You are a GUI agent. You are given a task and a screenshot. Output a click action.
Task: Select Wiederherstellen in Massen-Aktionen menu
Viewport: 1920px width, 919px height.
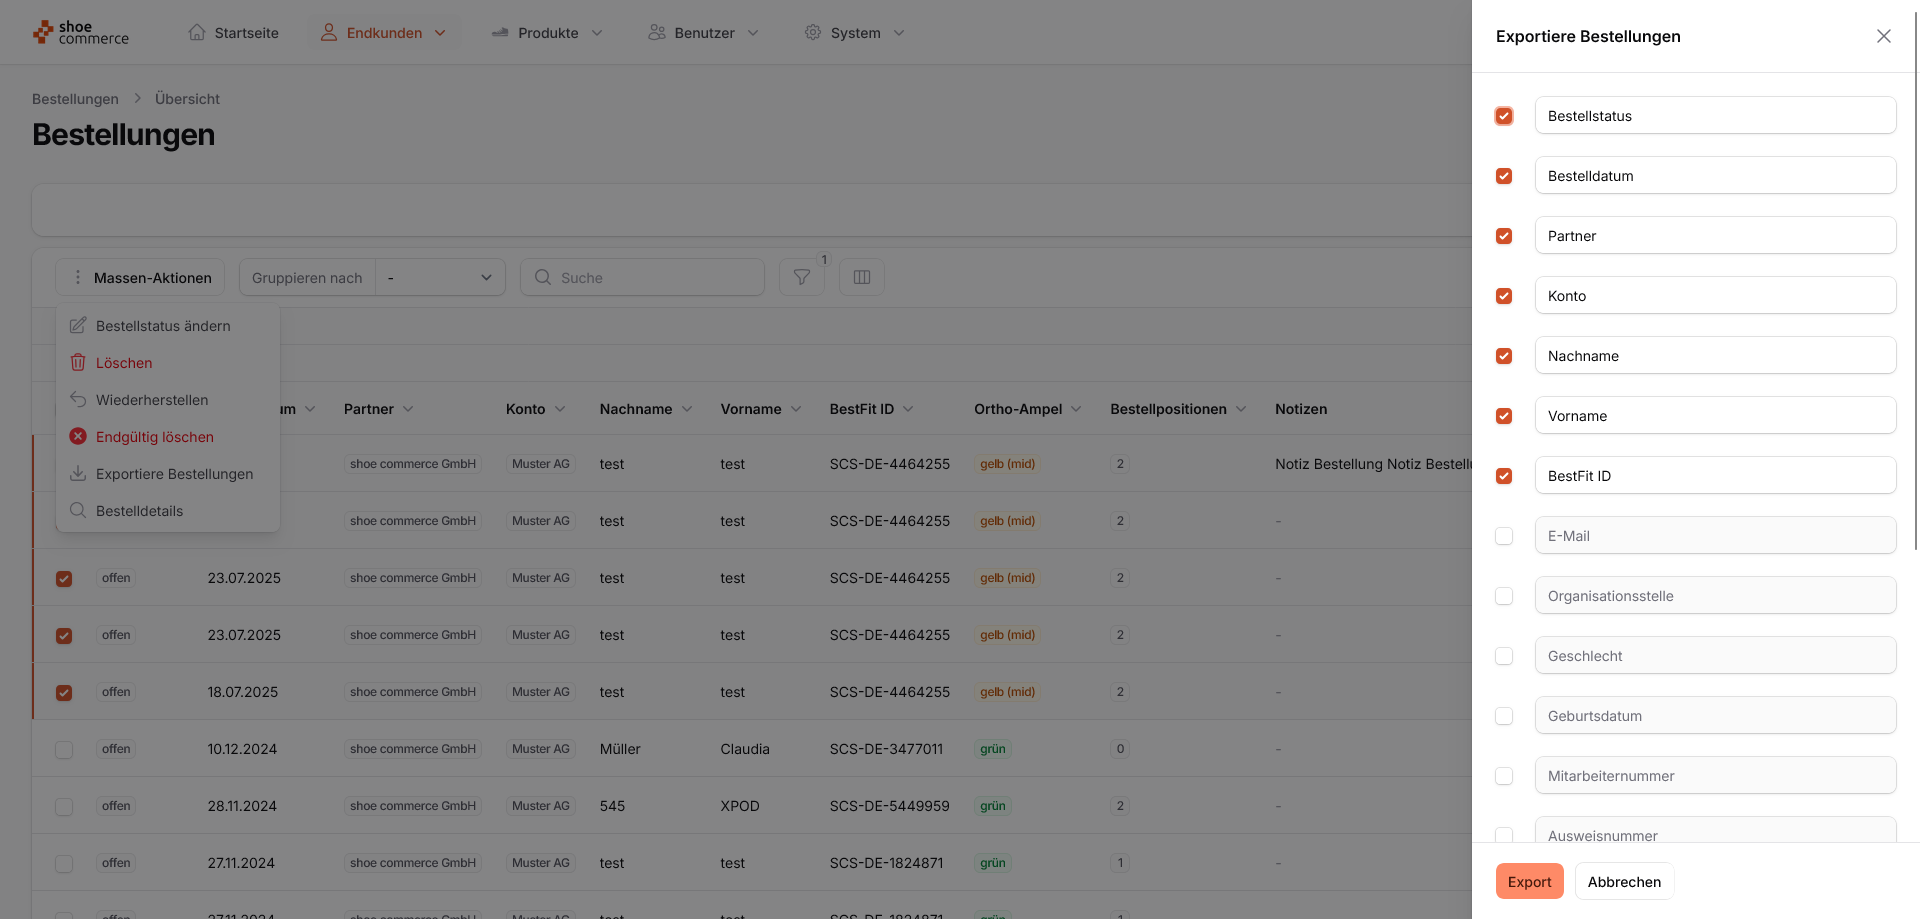click(152, 400)
